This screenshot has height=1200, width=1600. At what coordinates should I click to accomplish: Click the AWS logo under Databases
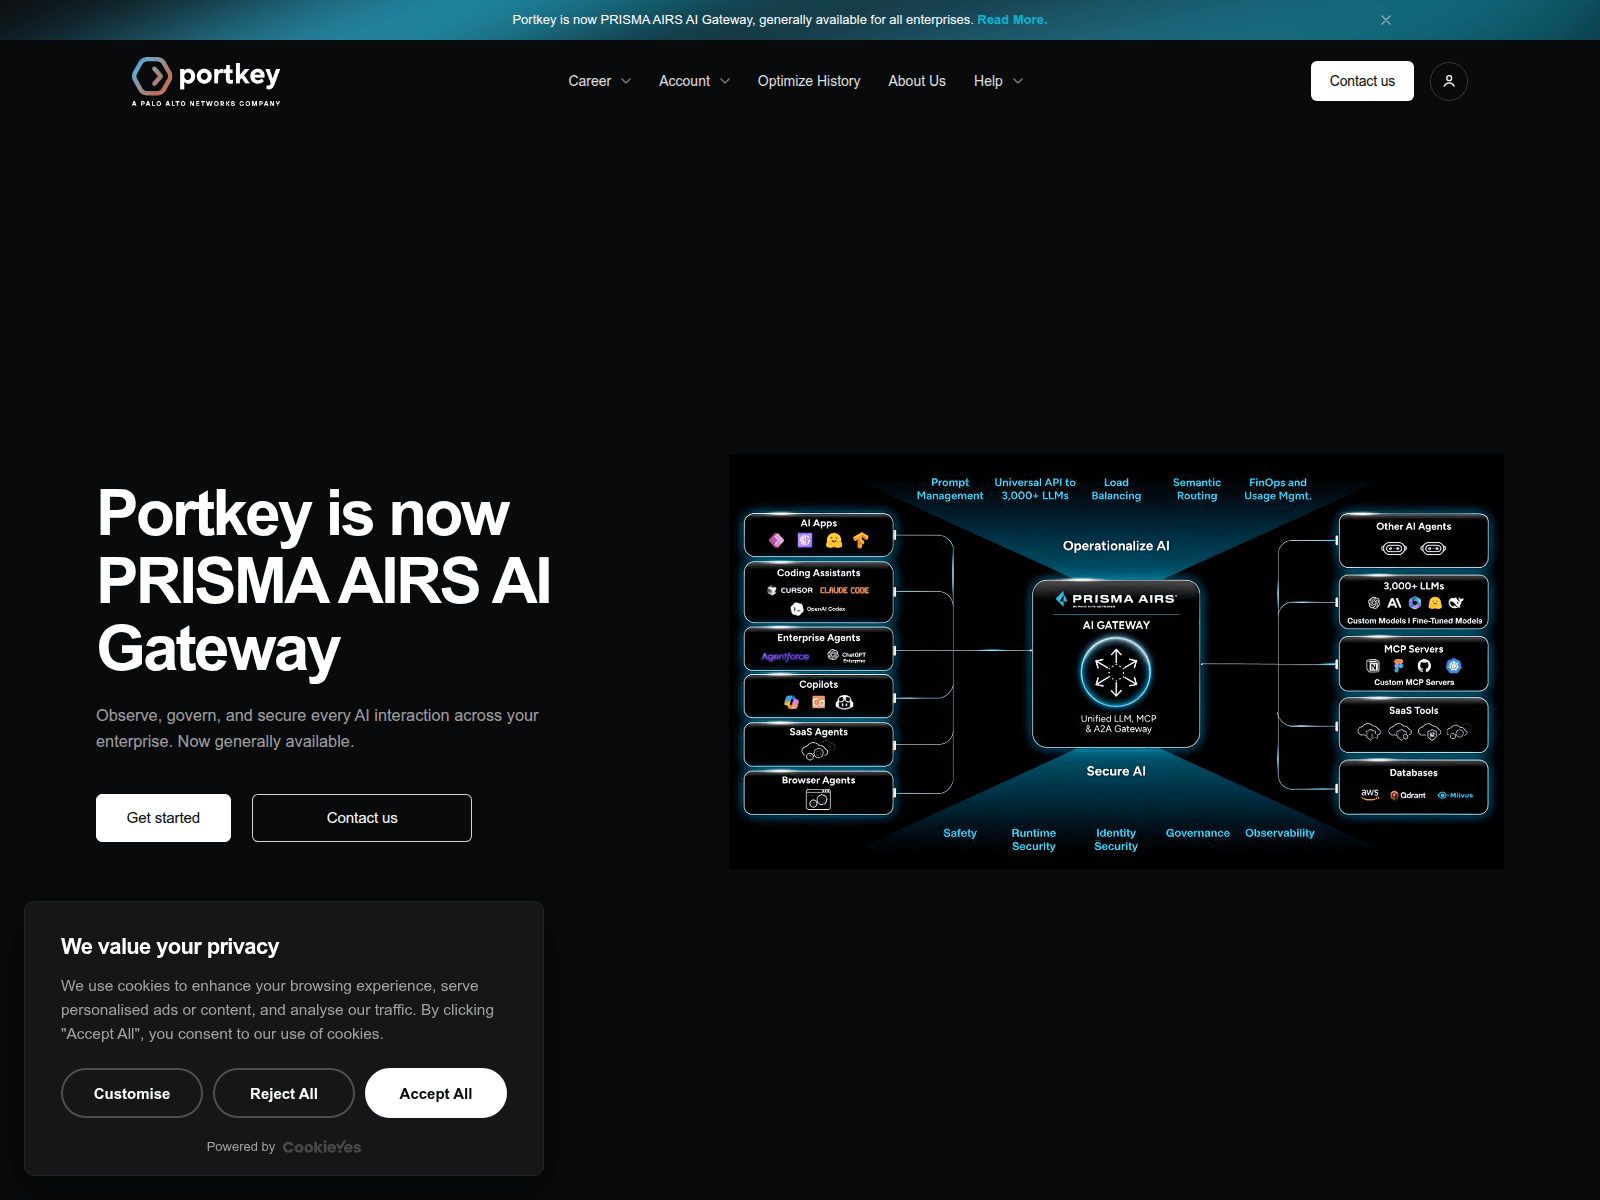(x=1370, y=794)
